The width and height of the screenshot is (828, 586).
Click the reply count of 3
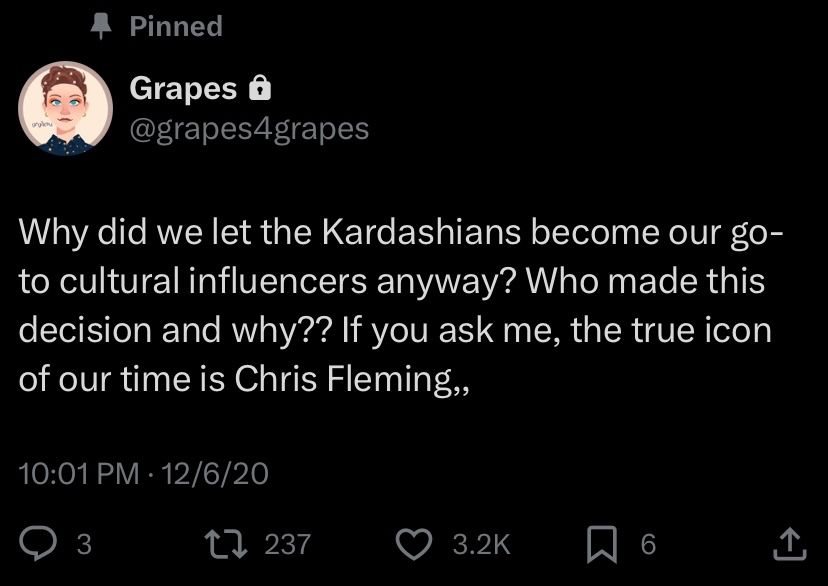pyautogui.click(x=82, y=545)
